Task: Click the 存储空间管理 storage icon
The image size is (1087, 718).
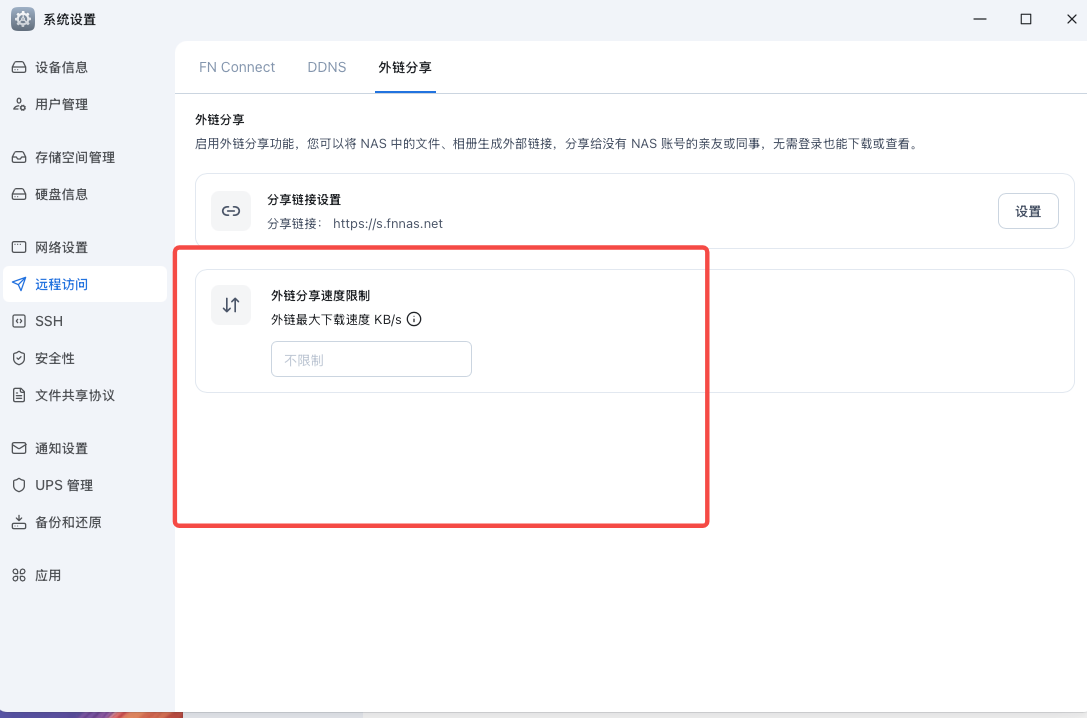Action: pos(19,157)
